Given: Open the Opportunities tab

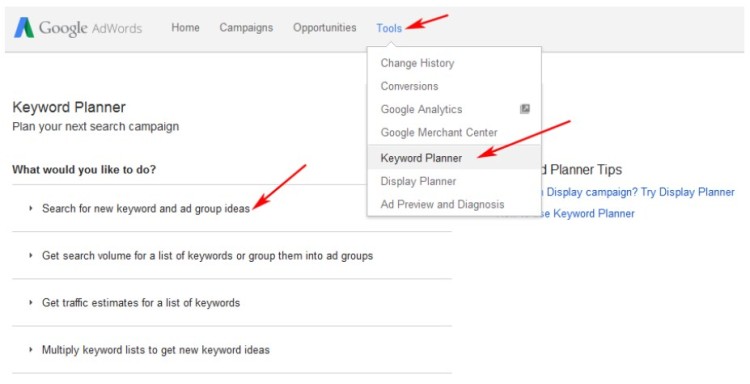Looking at the screenshot, I should click(x=324, y=28).
